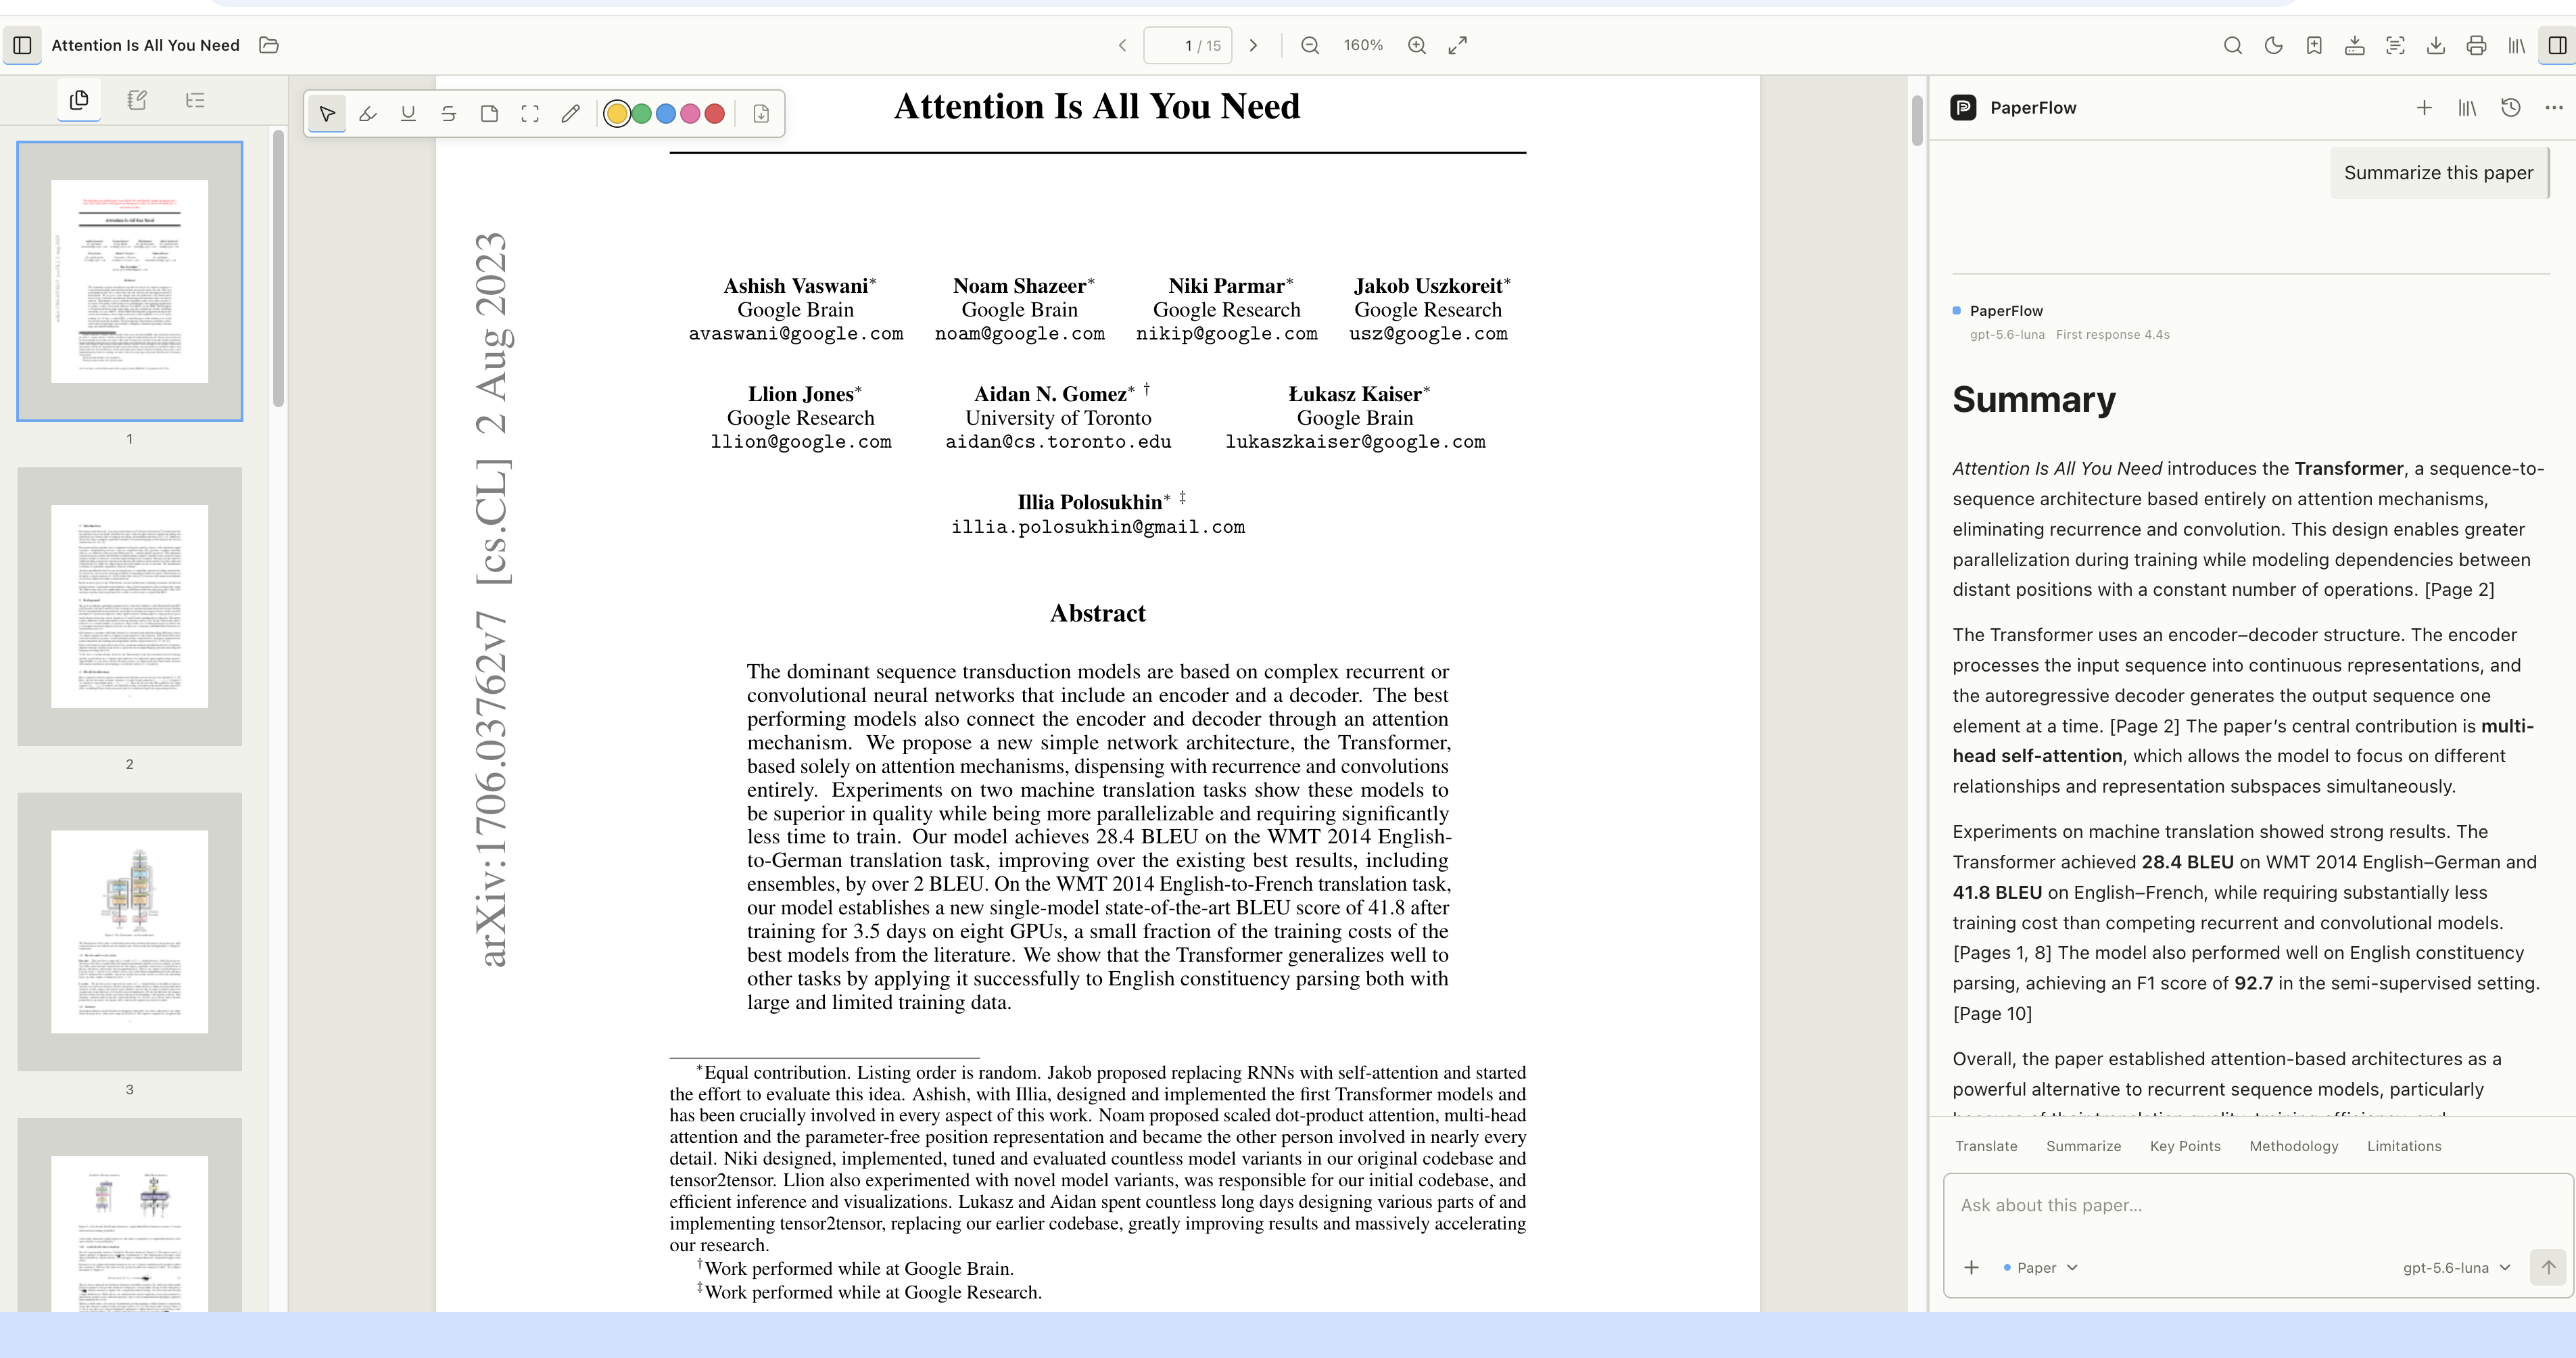This screenshot has height=1358, width=2576.
Task: Pick the blue highlight color swatch
Action: pyautogui.click(x=666, y=114)
